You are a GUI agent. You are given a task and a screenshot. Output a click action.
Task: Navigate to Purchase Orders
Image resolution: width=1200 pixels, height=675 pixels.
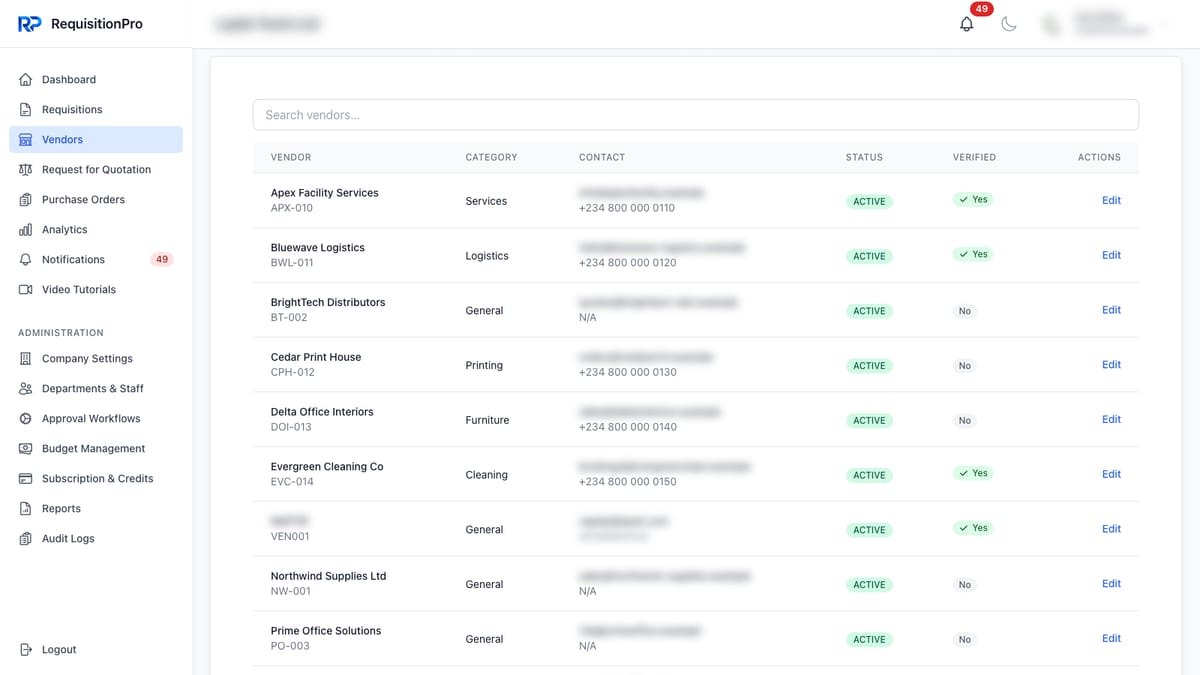96,200
